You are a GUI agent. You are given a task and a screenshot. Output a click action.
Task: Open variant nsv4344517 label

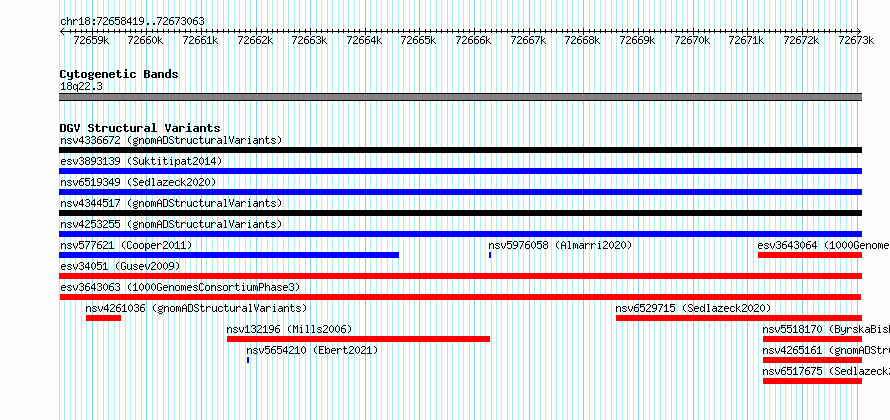tap(171, 203)
